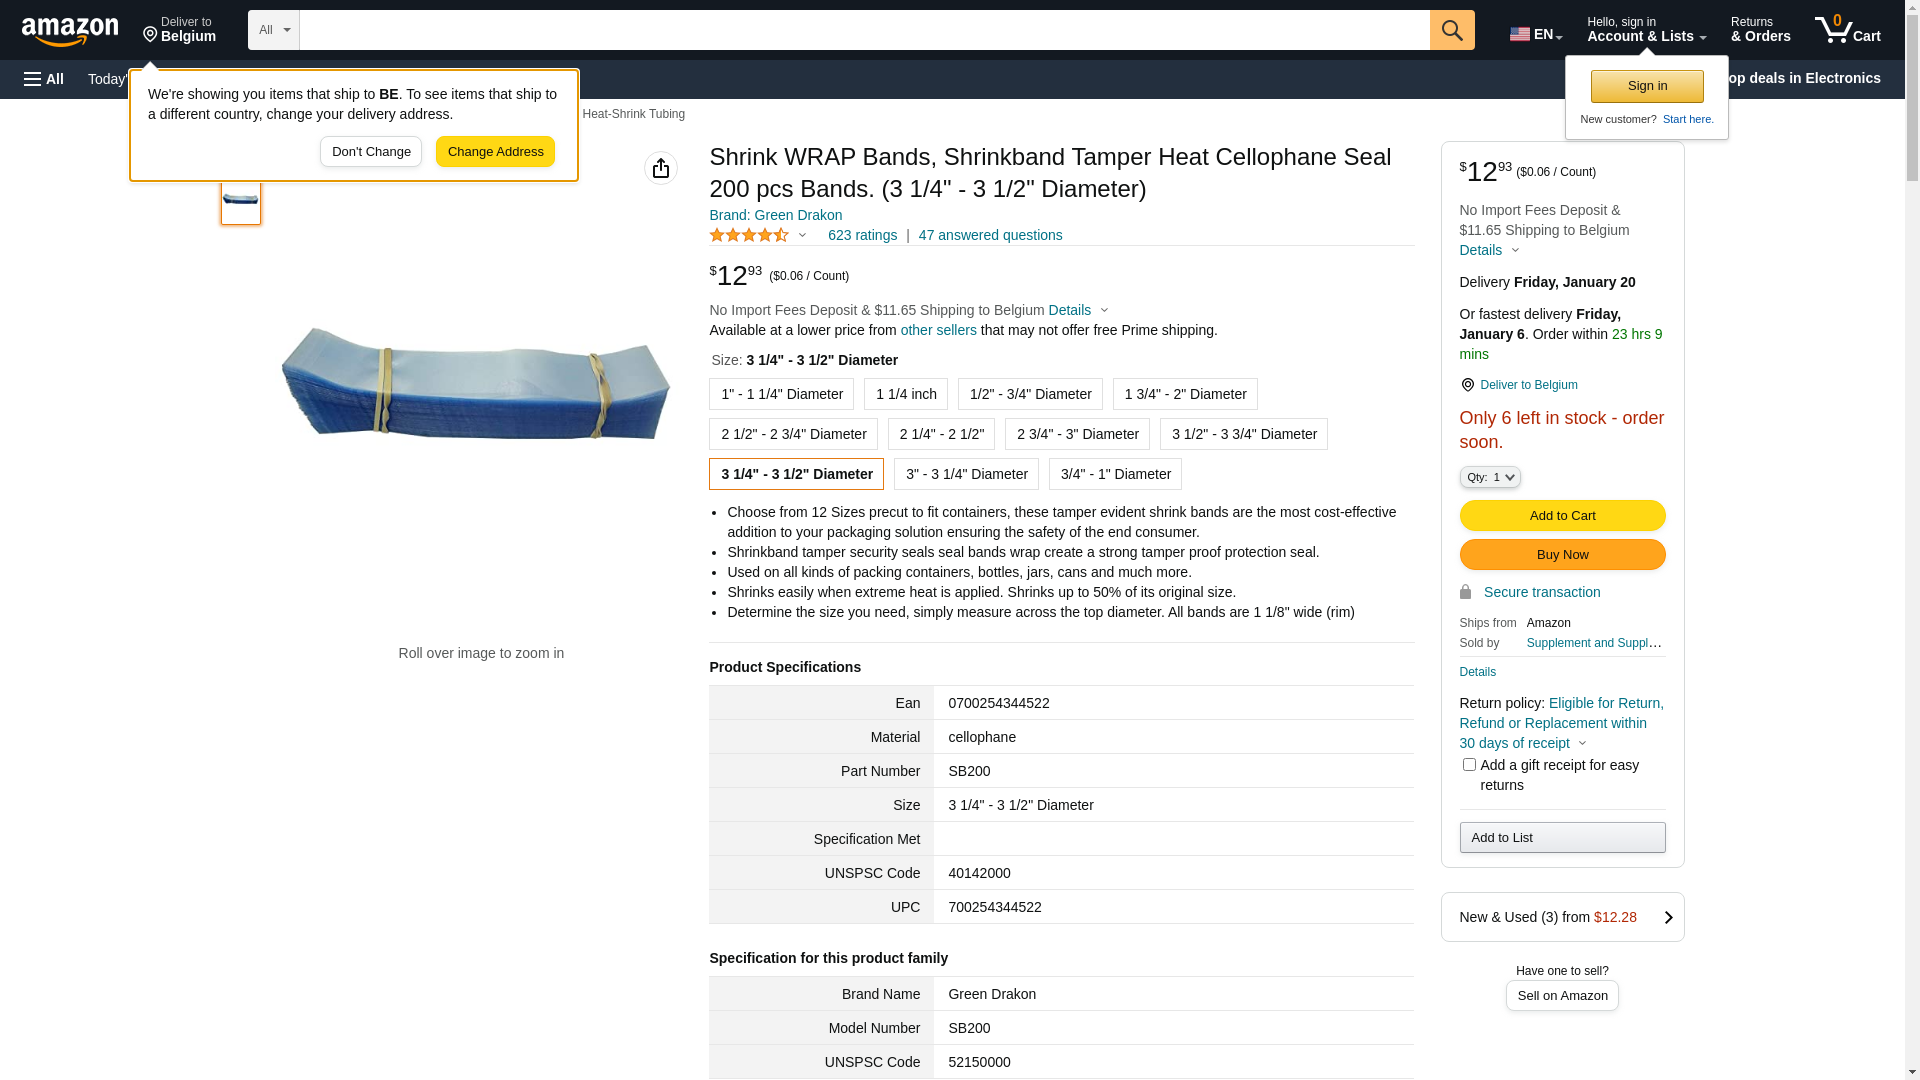Click the Deliver to Belgium location icon
The height and width of the screenshot is (1080, 1920).
pos(1467,385)
